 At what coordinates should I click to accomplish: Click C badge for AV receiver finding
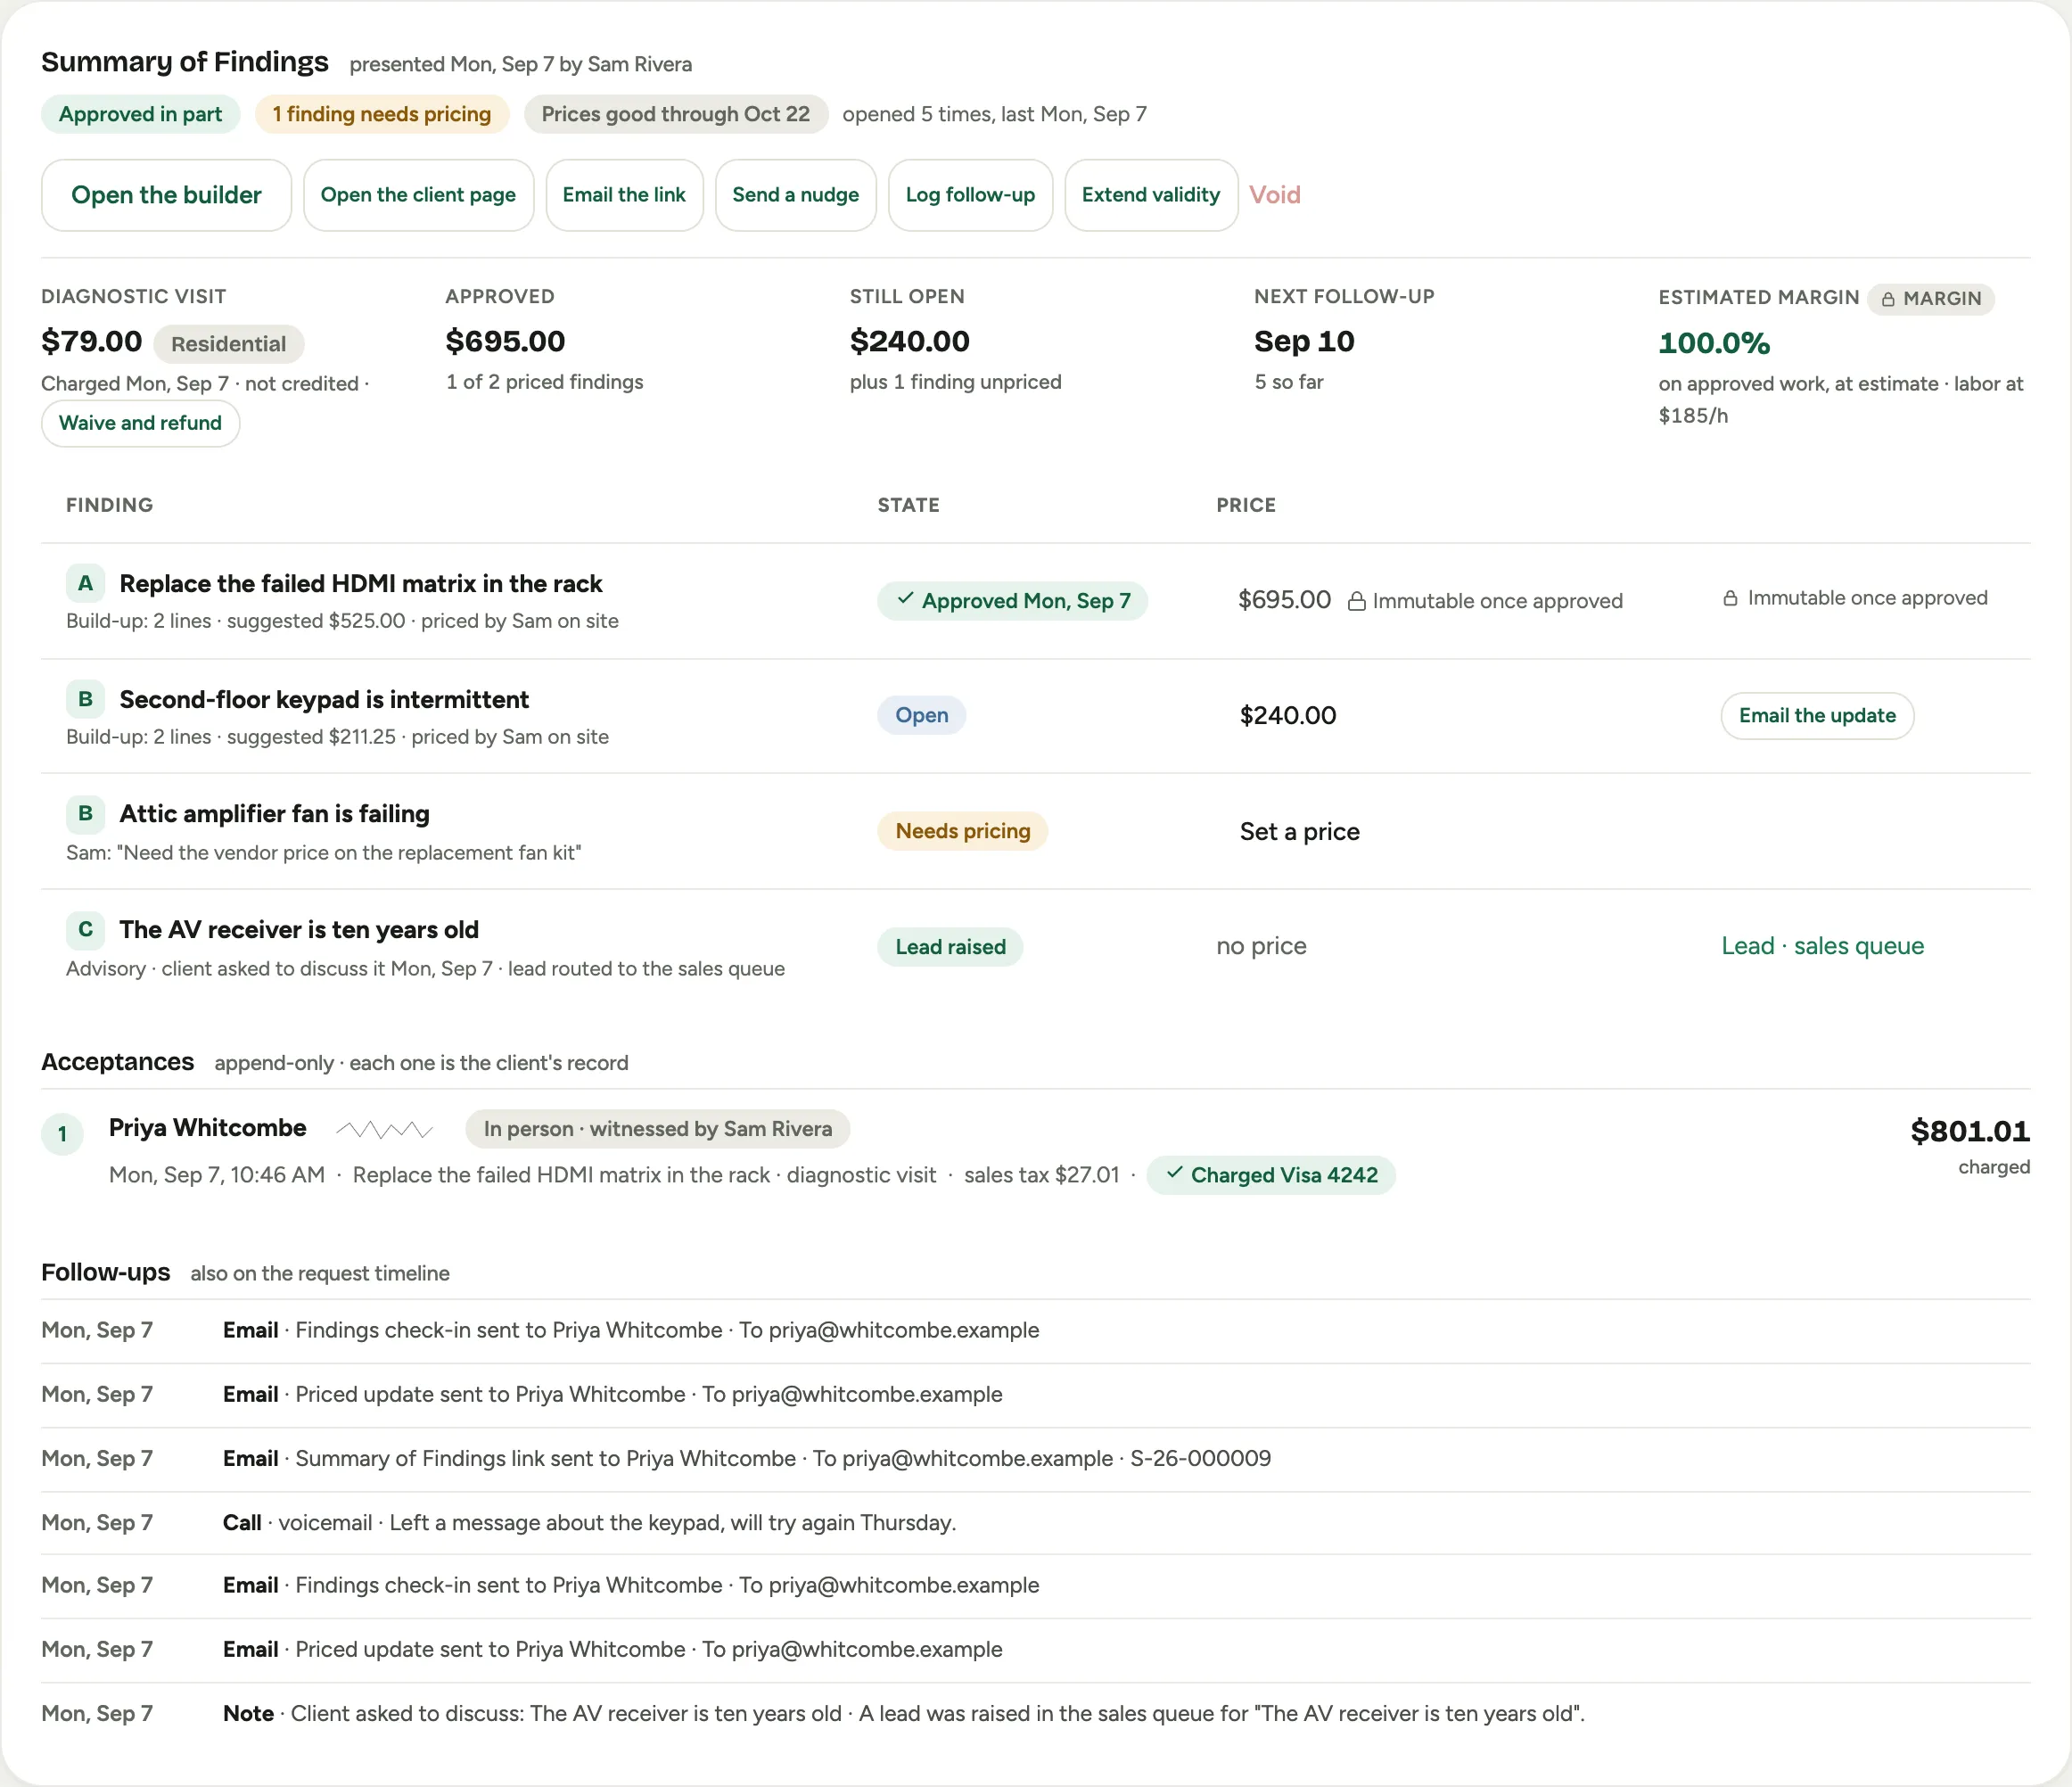tap(86, 929)
